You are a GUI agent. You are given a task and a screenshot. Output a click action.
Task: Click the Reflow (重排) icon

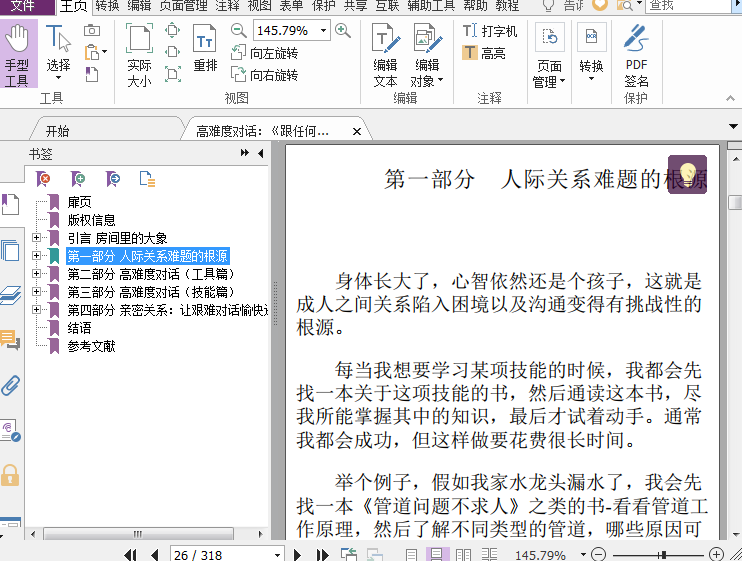(x=205, y=48)
